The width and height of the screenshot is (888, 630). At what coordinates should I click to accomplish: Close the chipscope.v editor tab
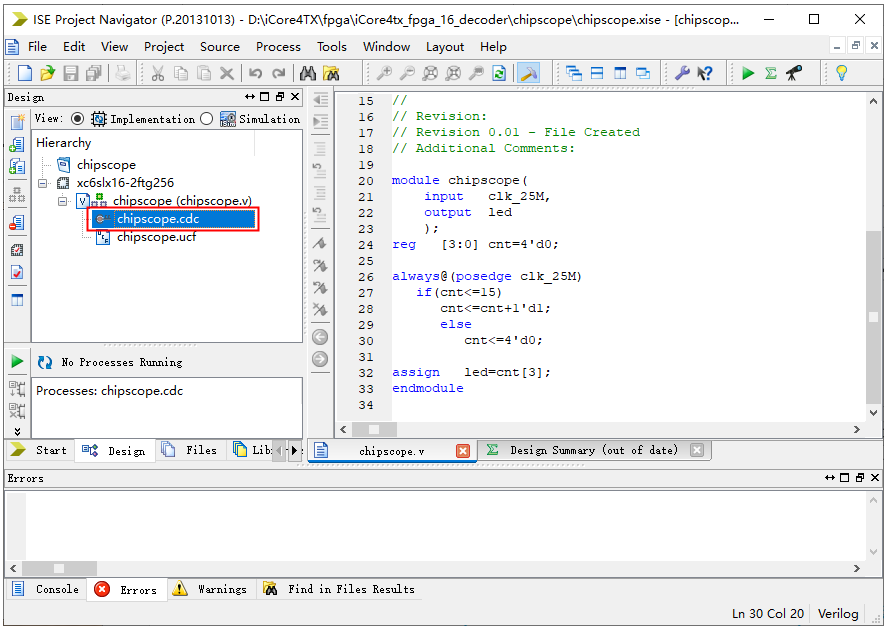[x=462, y=451]
